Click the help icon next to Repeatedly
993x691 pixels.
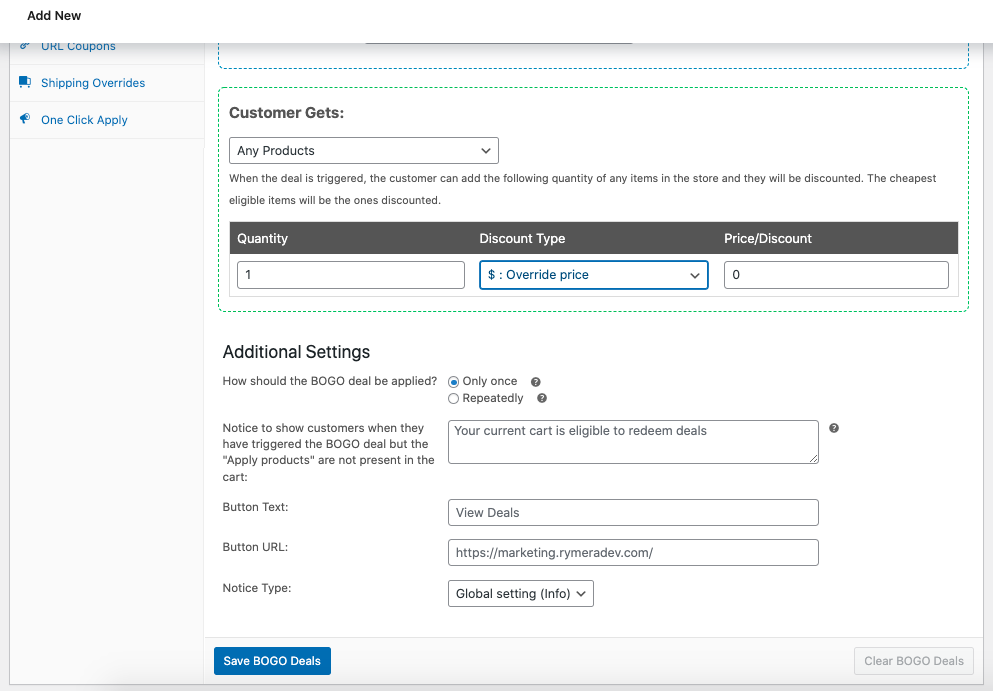542,398
